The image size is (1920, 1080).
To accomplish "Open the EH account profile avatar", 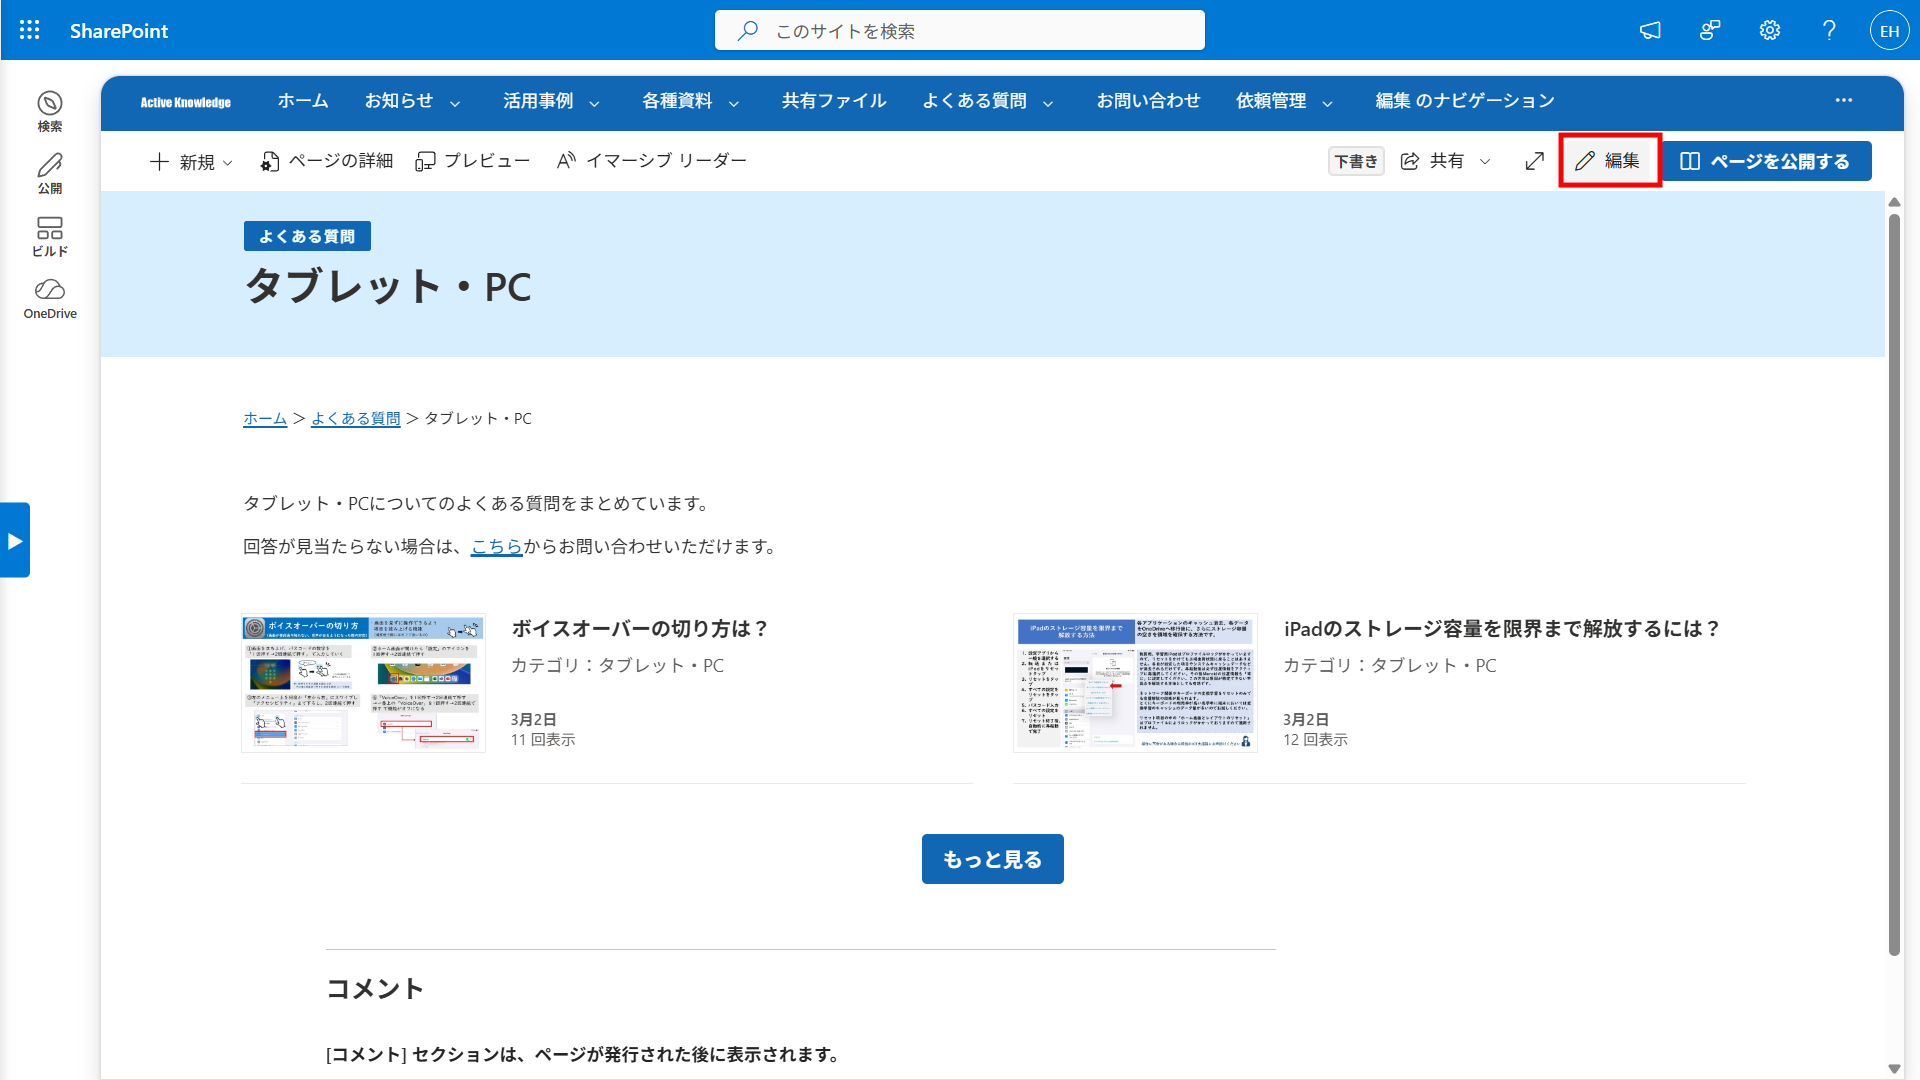I will coord(1889,30).
